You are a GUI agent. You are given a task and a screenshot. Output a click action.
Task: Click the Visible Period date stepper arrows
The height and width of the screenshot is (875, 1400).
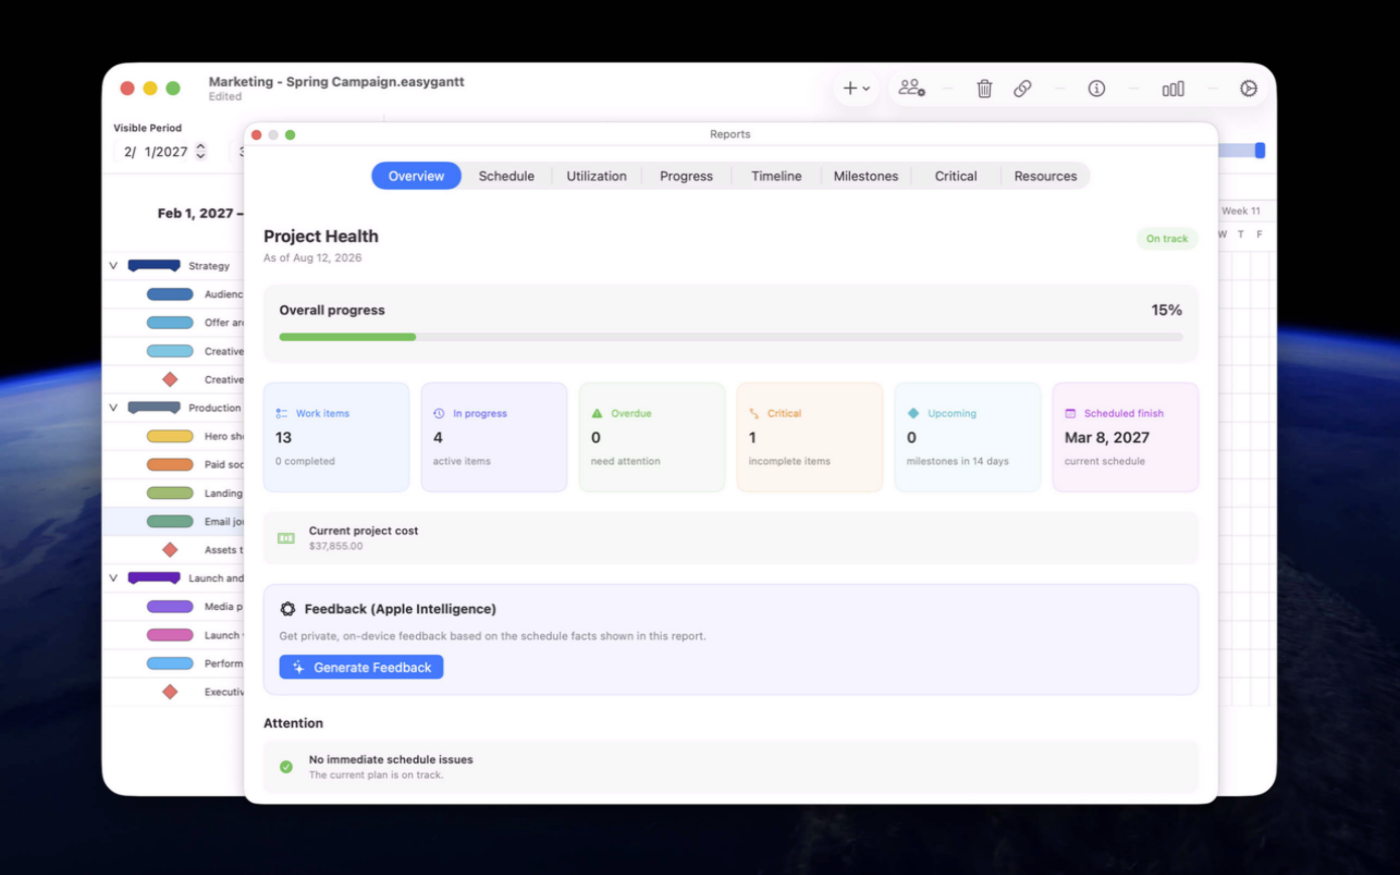(x=201, y=151)
